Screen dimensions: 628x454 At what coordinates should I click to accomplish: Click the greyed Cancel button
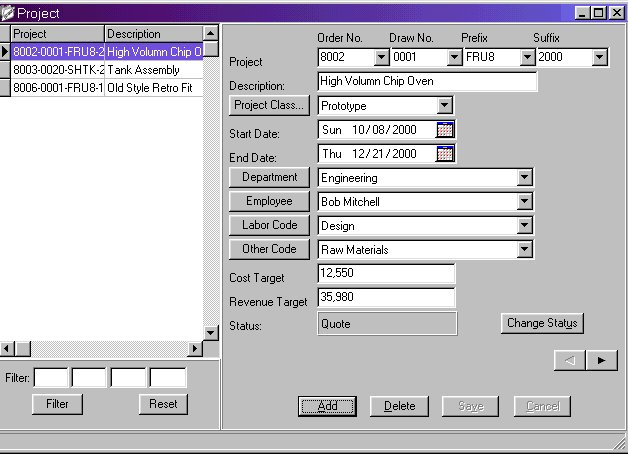(543, 406)
